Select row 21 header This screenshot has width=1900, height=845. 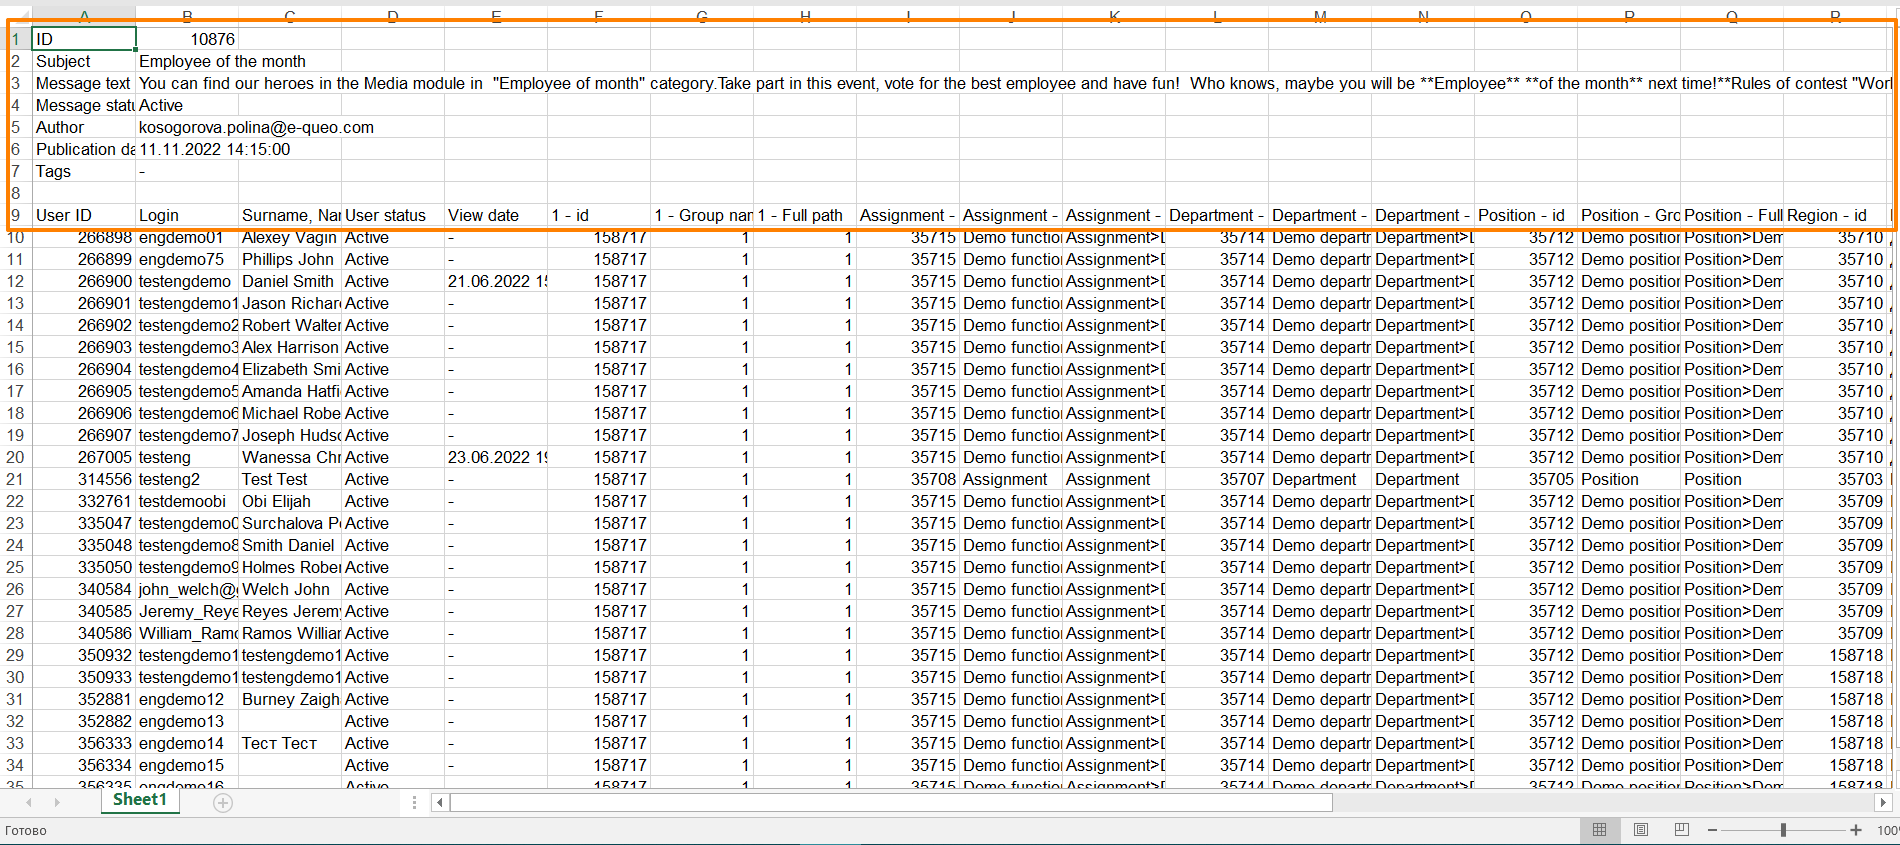pos(15,479)
